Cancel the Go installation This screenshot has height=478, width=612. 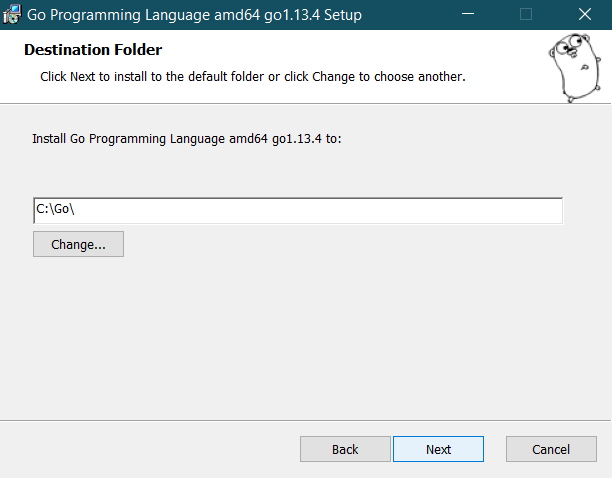[551, 449]
